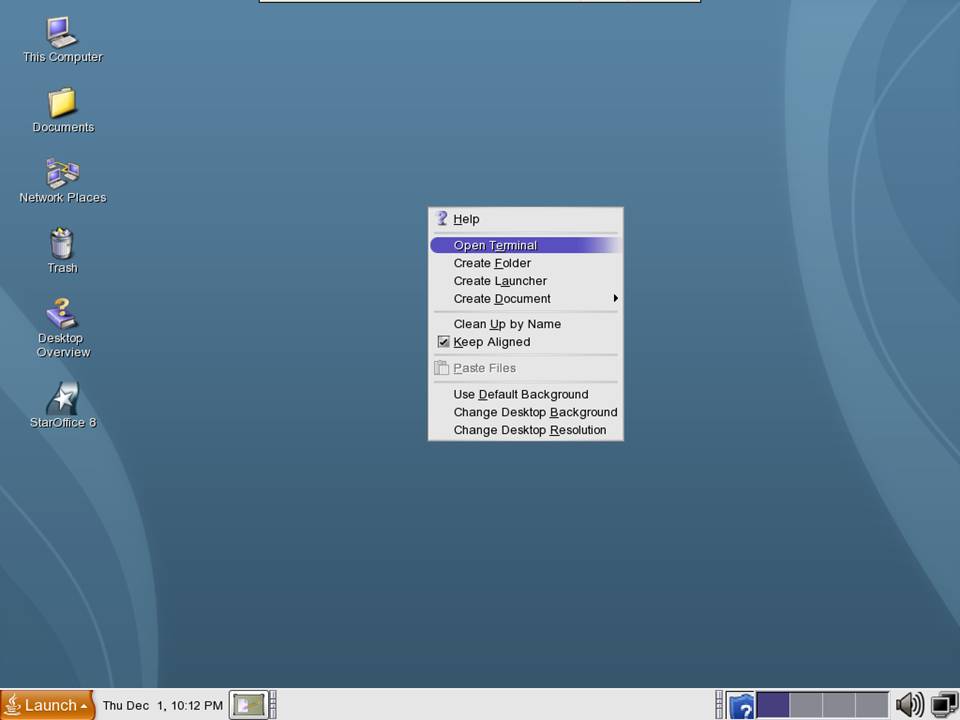960x720 pixels.
Task: Select the Trash icon on desktop
Action: click(x=62, y=251)
